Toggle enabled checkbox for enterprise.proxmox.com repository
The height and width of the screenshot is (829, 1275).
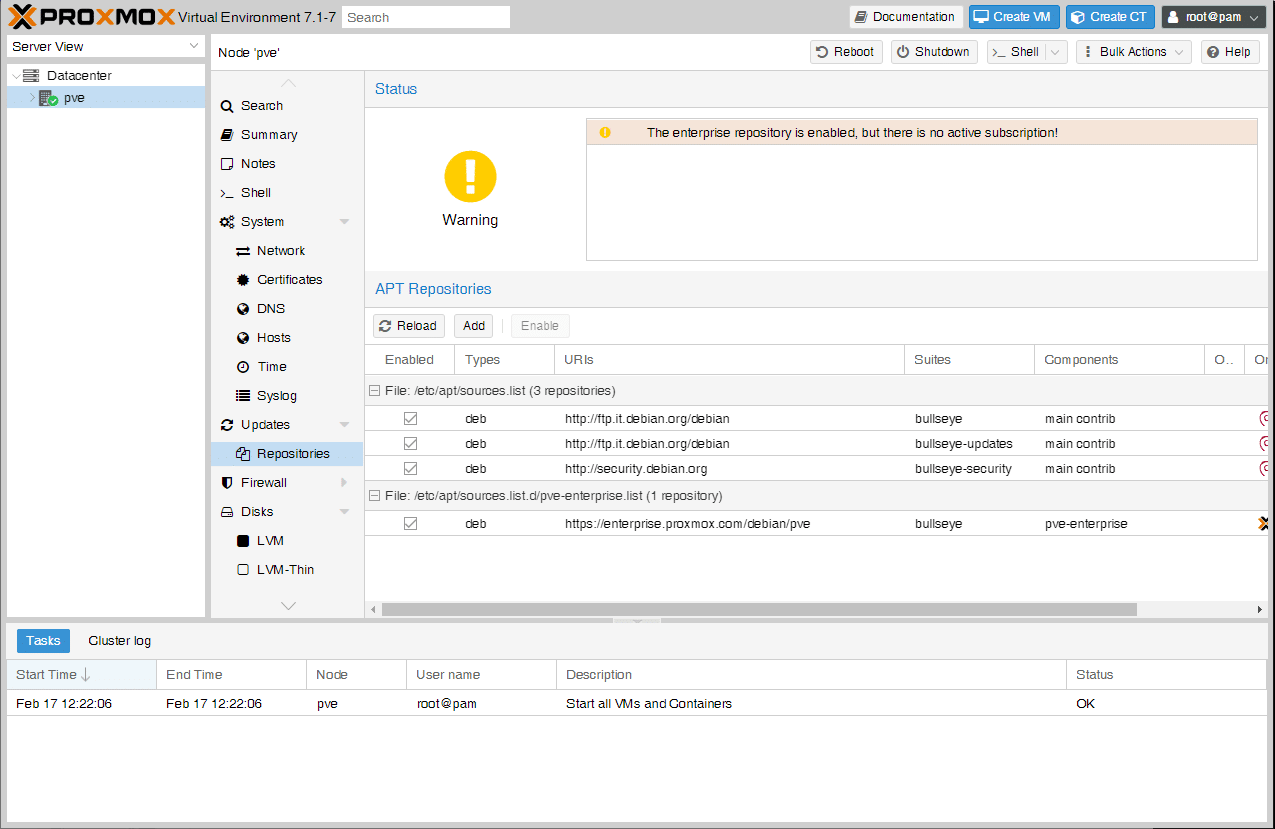pyautogui.click(x=410, y=524)
